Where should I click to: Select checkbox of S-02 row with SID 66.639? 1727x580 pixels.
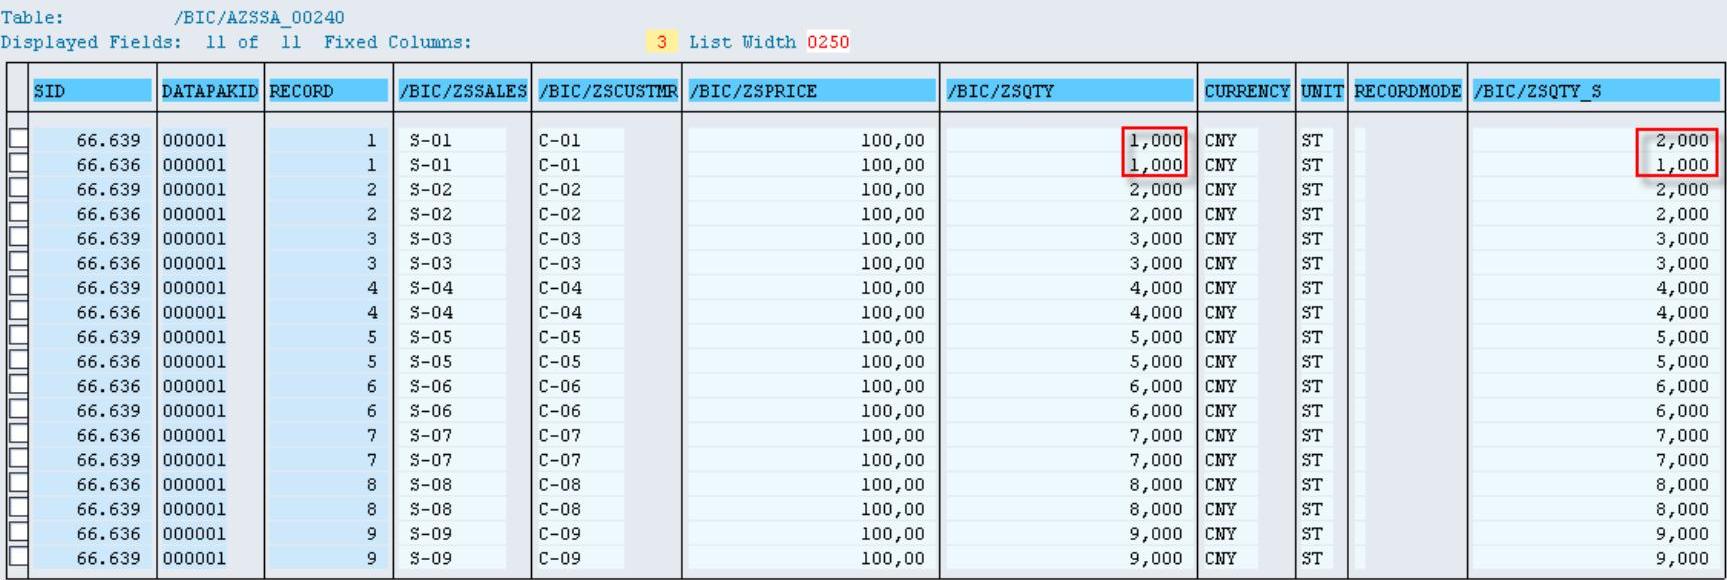tap(18, 188)
